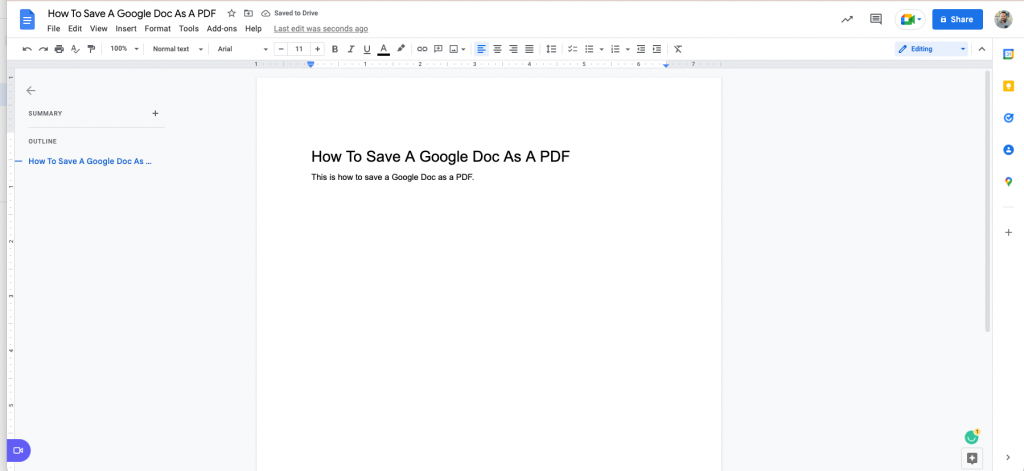Click the blue Share button
This screenshot has height=471, width=1024.
(957, 20)
